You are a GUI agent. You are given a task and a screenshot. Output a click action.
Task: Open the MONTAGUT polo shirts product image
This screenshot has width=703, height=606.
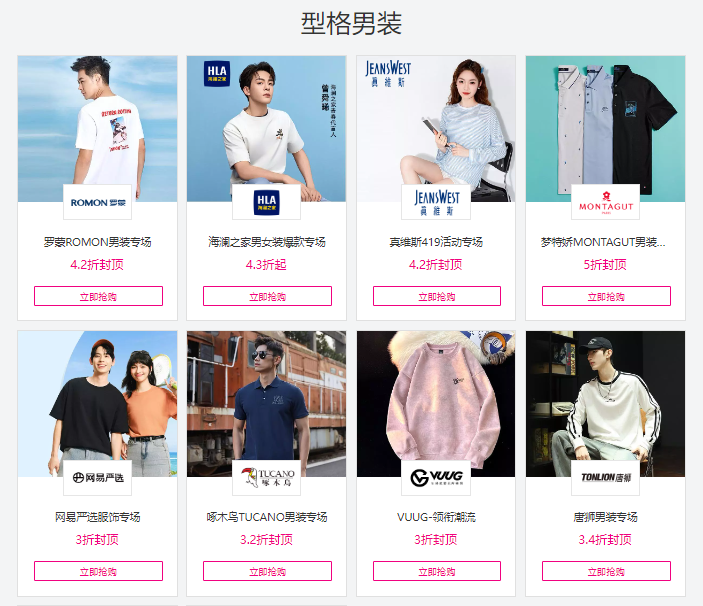pyautogui.click(x=605, y=129)
